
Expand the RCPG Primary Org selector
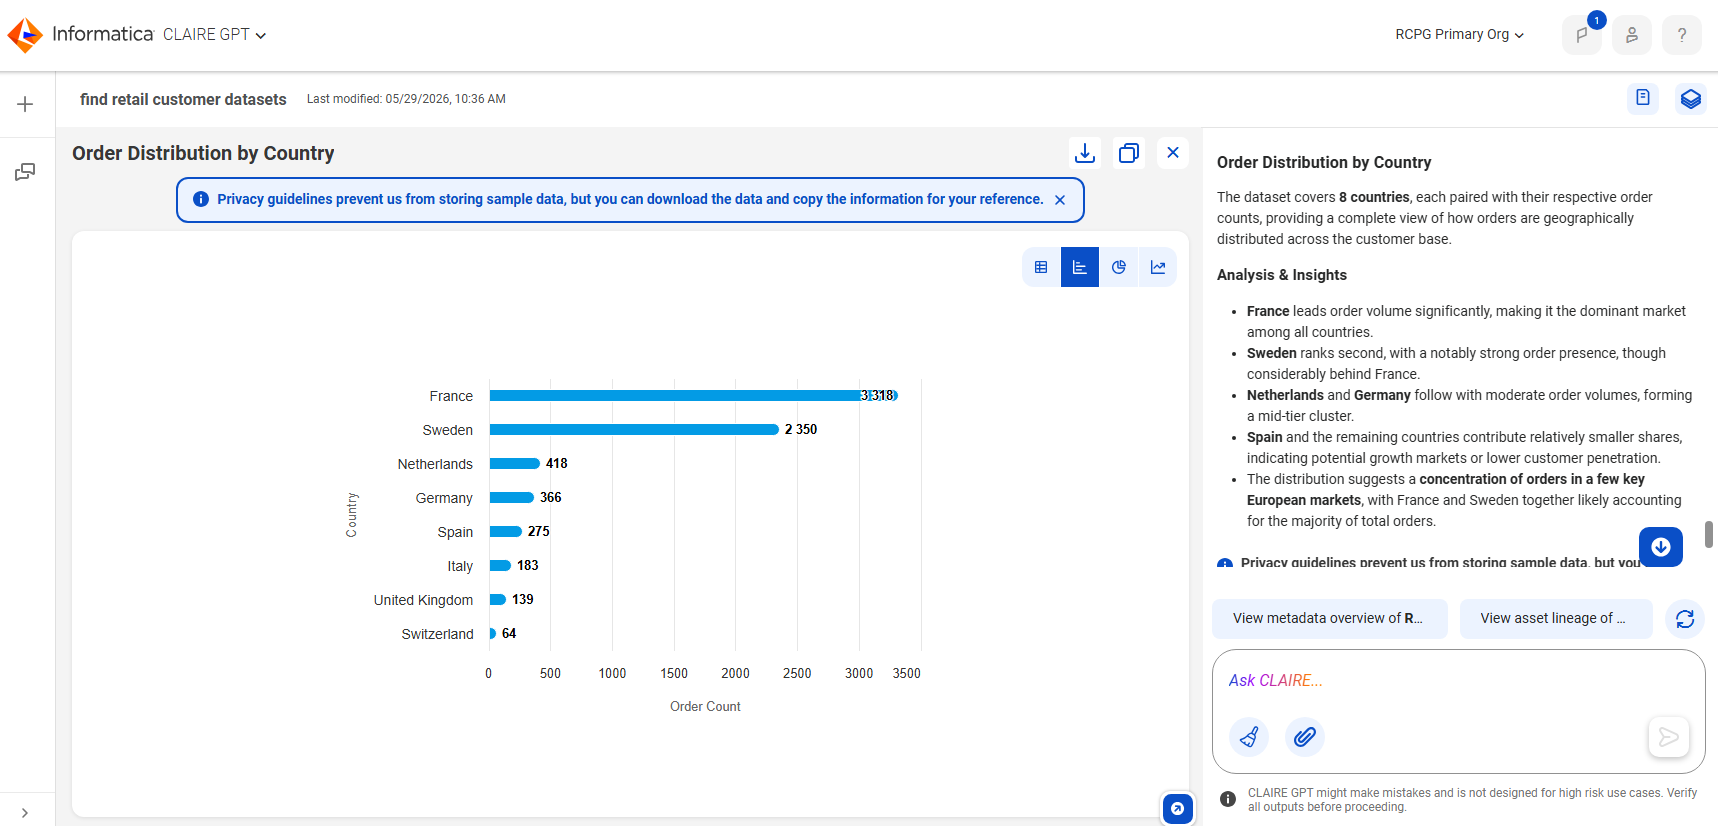tap(1459, 34)
